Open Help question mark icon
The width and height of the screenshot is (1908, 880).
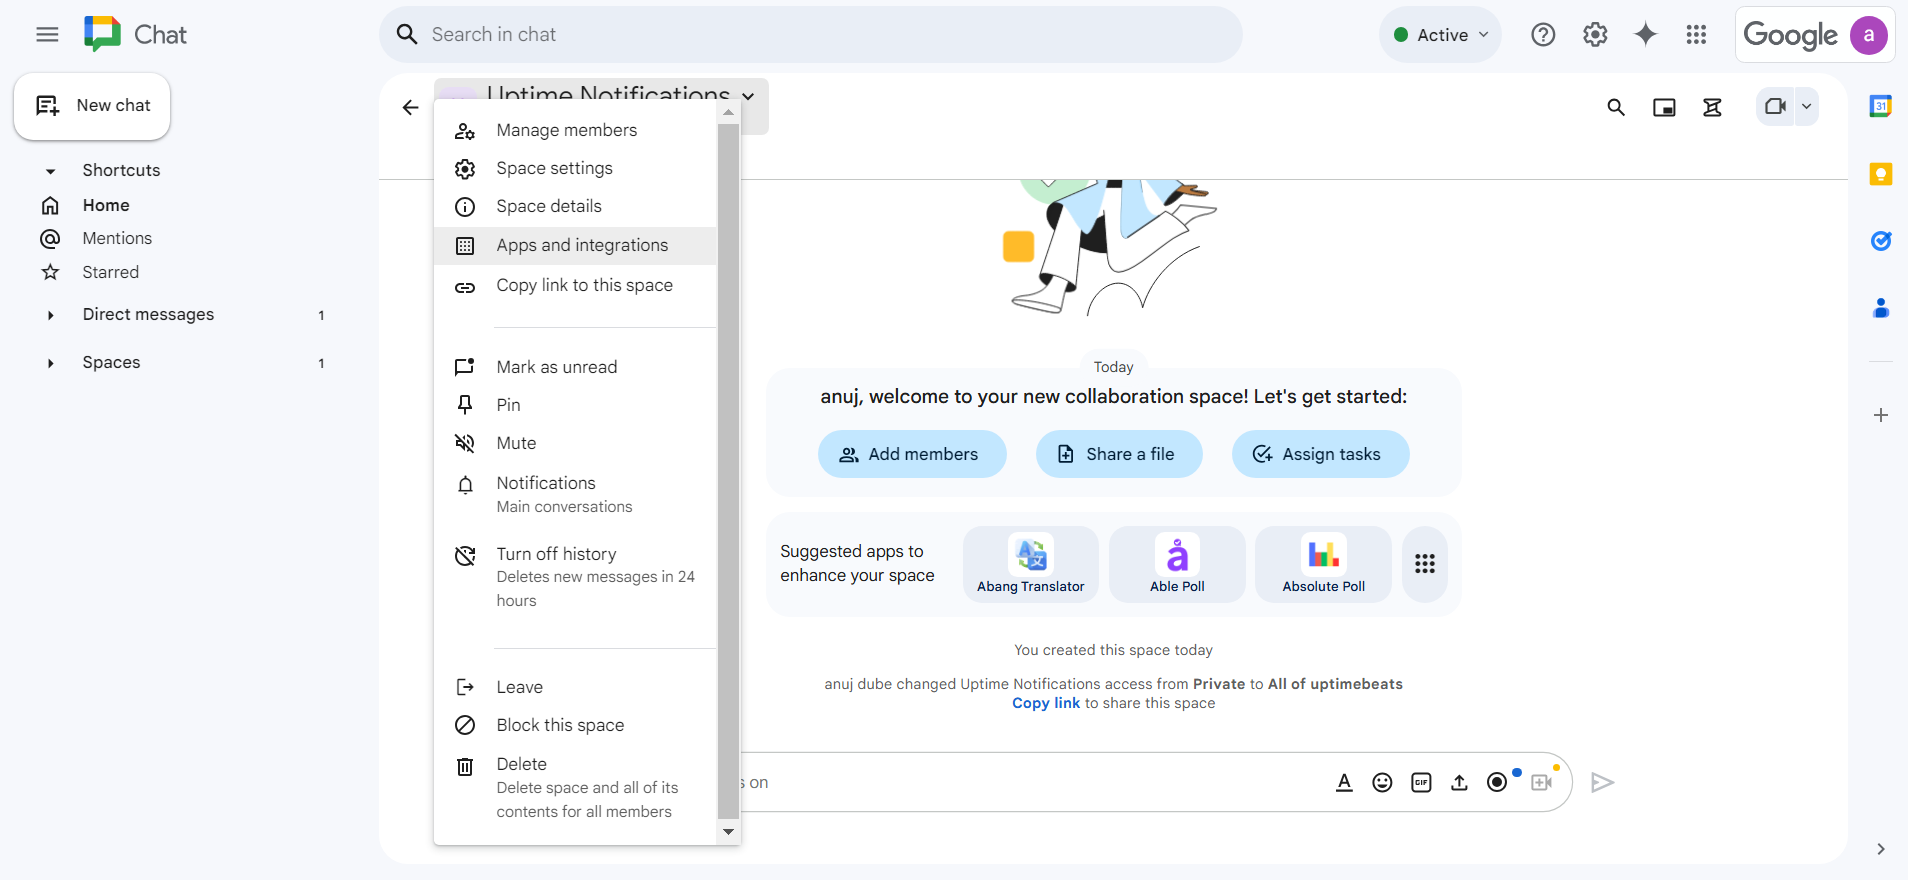pyautogui.click(x=1543, y=35)
